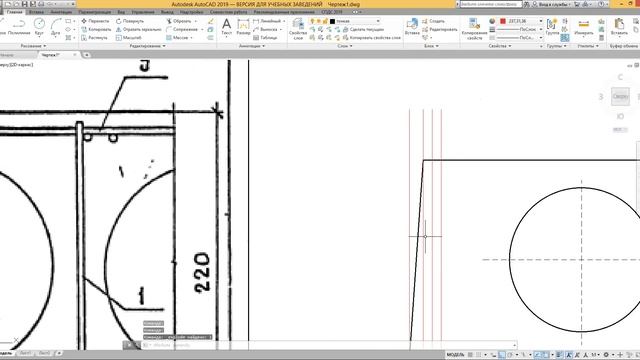Viewport: 640px width, 360px height.
Task: Toggle snap mode in status bar
Action: click(479, 355)
